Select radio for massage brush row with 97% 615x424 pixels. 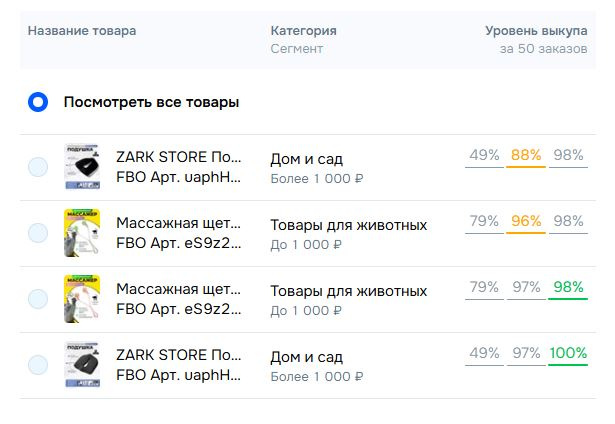38,298
